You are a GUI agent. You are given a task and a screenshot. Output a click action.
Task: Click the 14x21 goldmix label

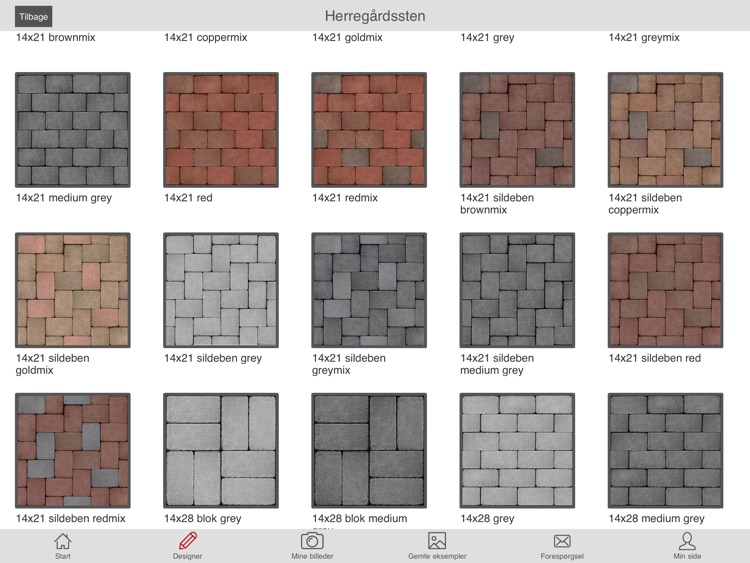[347, 37]
